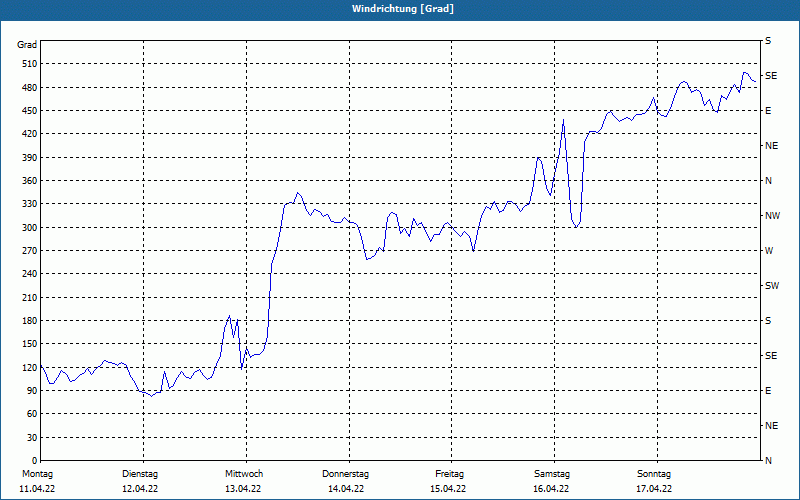The width and height of the screenshot is (800, 500).
Task: Select the date 17.04.22 under Sonntag
Action: [654, 489]
